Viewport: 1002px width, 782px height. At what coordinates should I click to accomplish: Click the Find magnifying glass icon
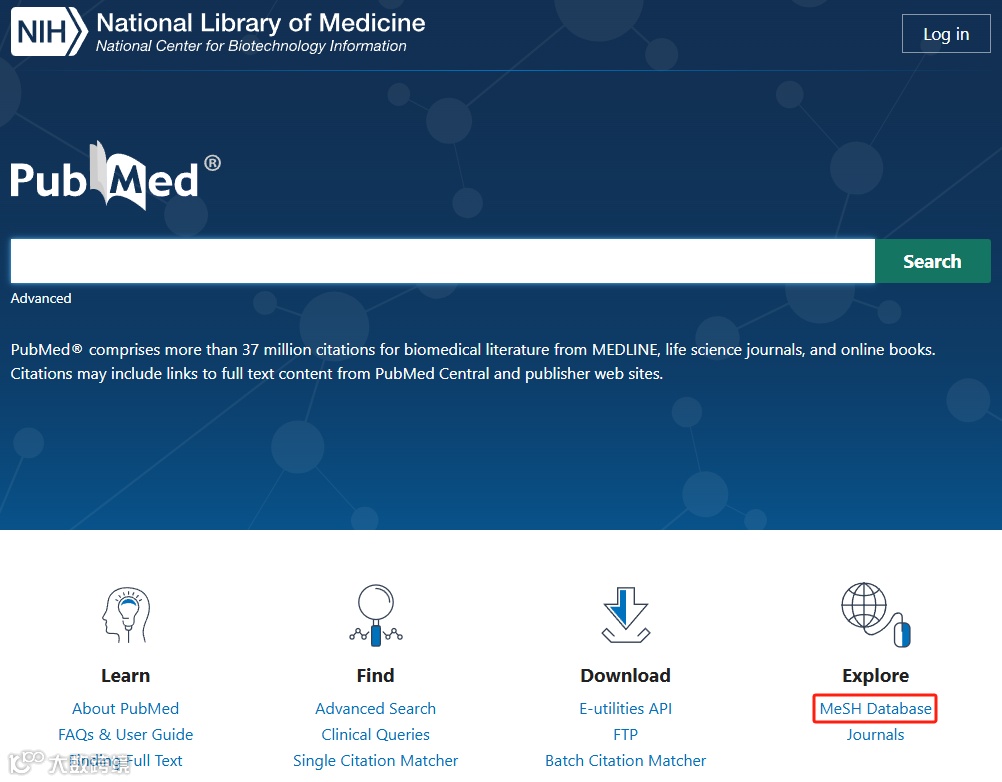click(376, 615)
